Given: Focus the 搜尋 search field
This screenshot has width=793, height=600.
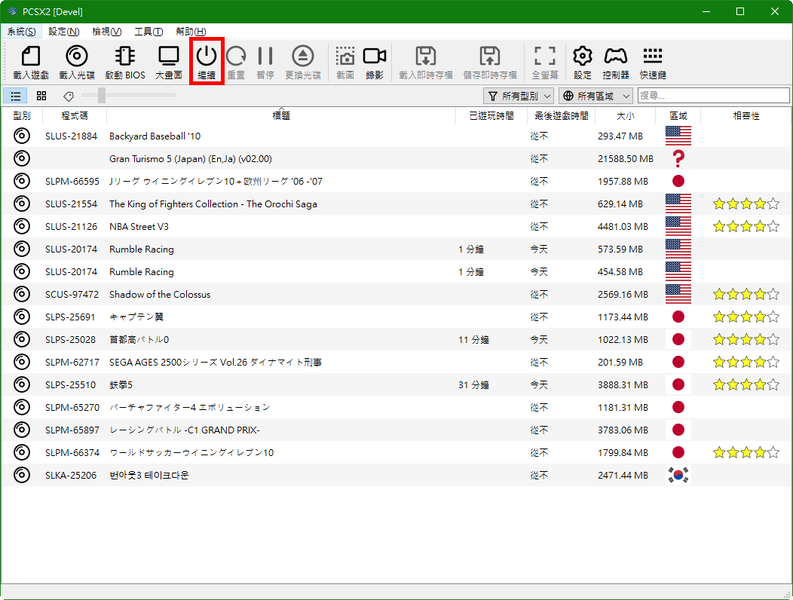Looking at the screenshot, I should point(713,96).
